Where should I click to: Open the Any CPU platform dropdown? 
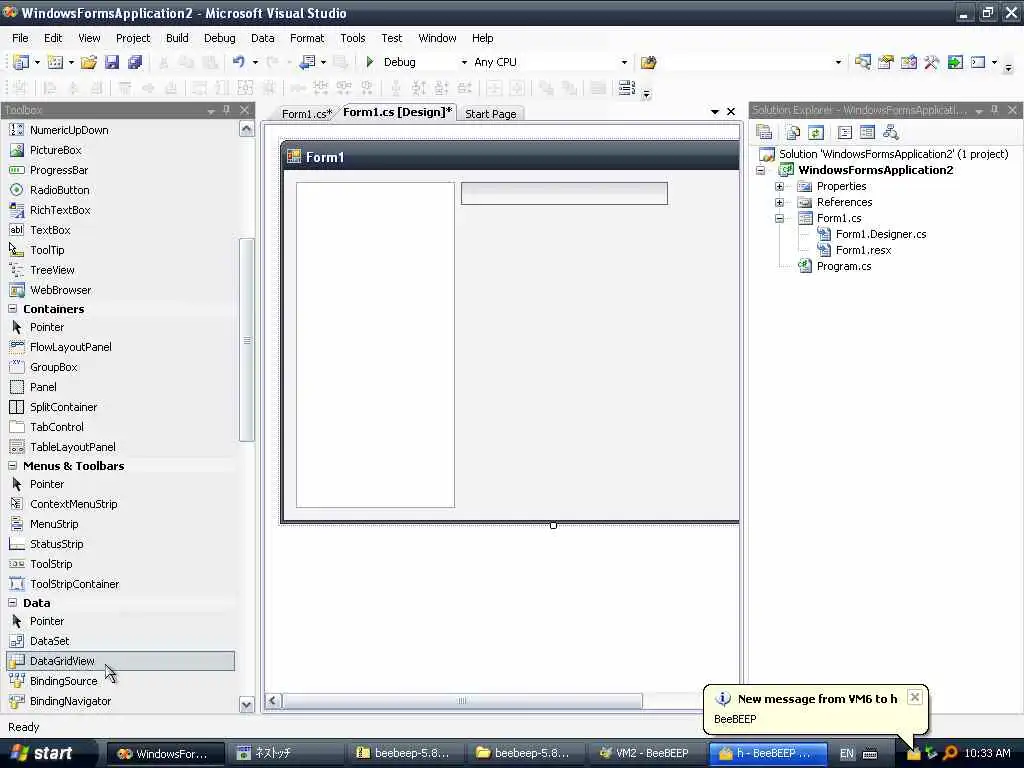point(624,62)
